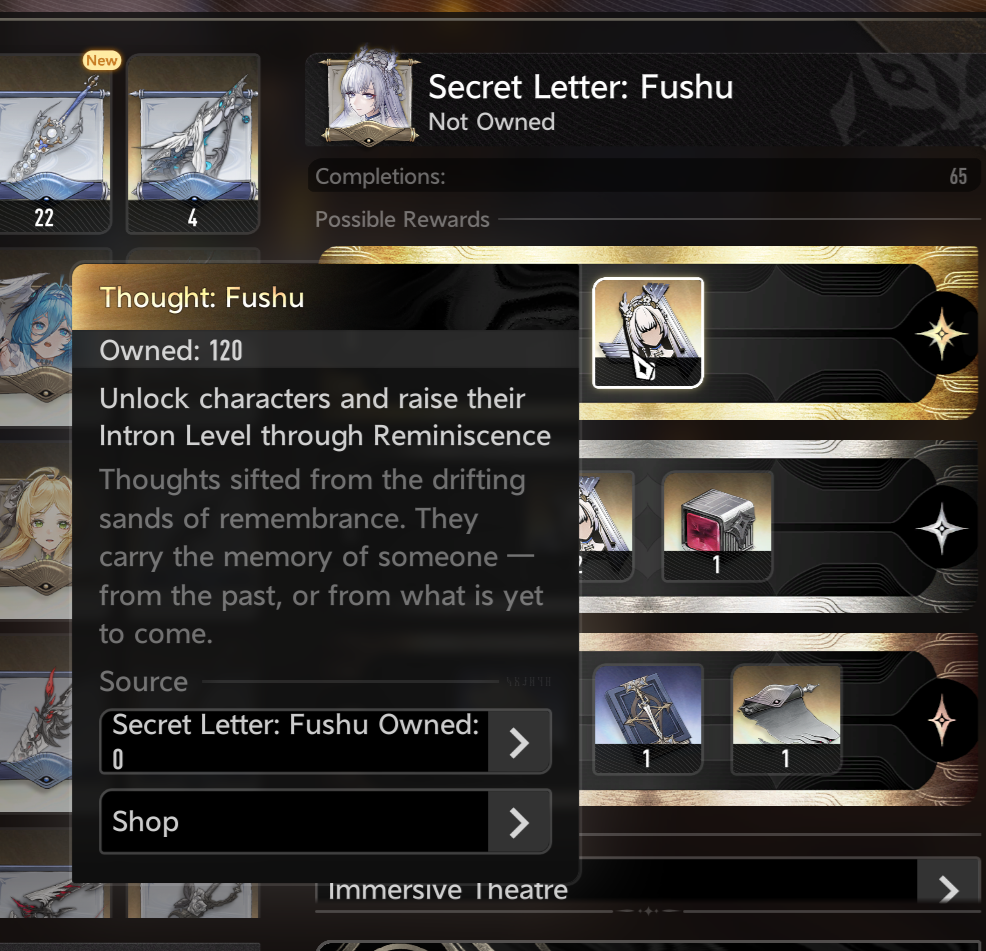
Task: Click the silver four-point star emblem
Action: pyautogui.click(x=941, y=528)
